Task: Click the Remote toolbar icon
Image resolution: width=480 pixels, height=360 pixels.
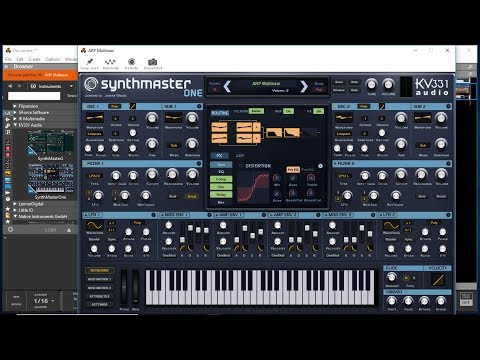Action: click(132, 62)
